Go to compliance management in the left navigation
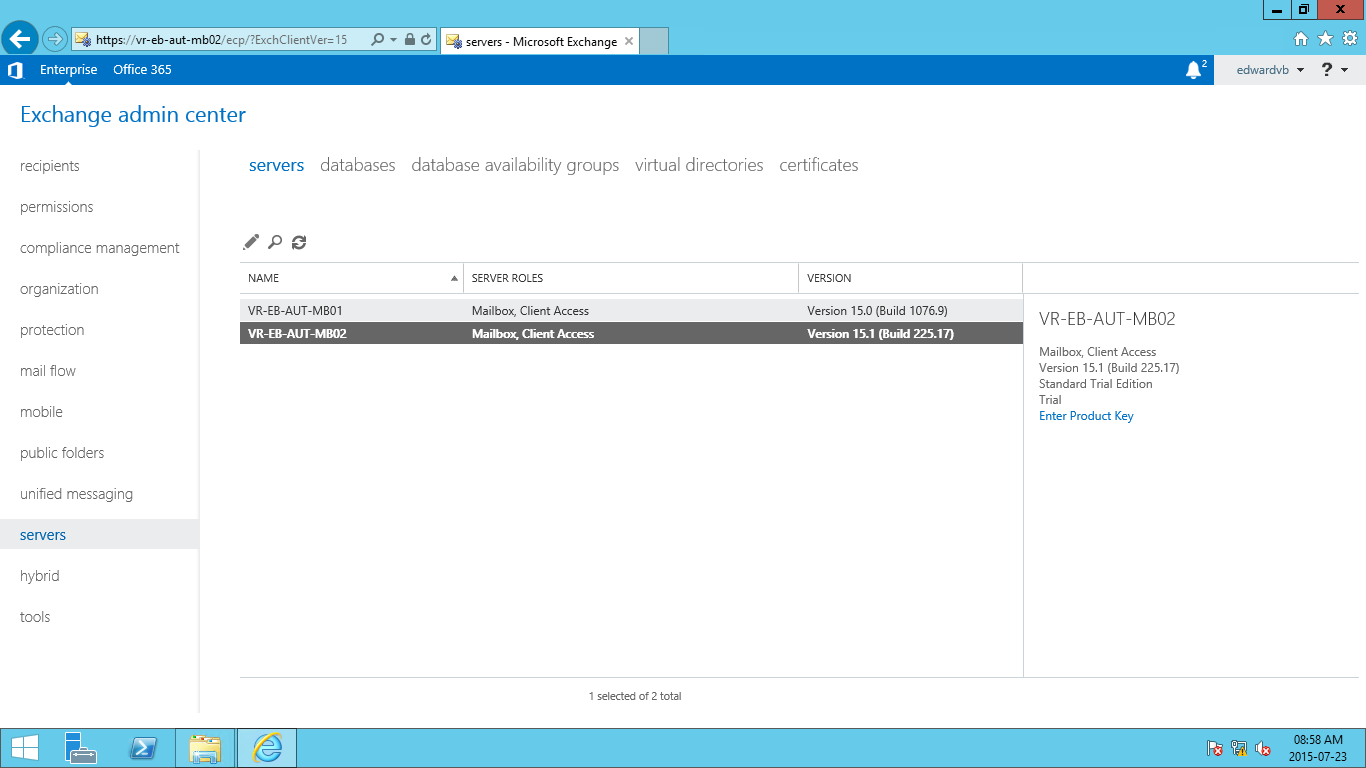The height and width of the screenshot is (768, 1366). [100, 248]
